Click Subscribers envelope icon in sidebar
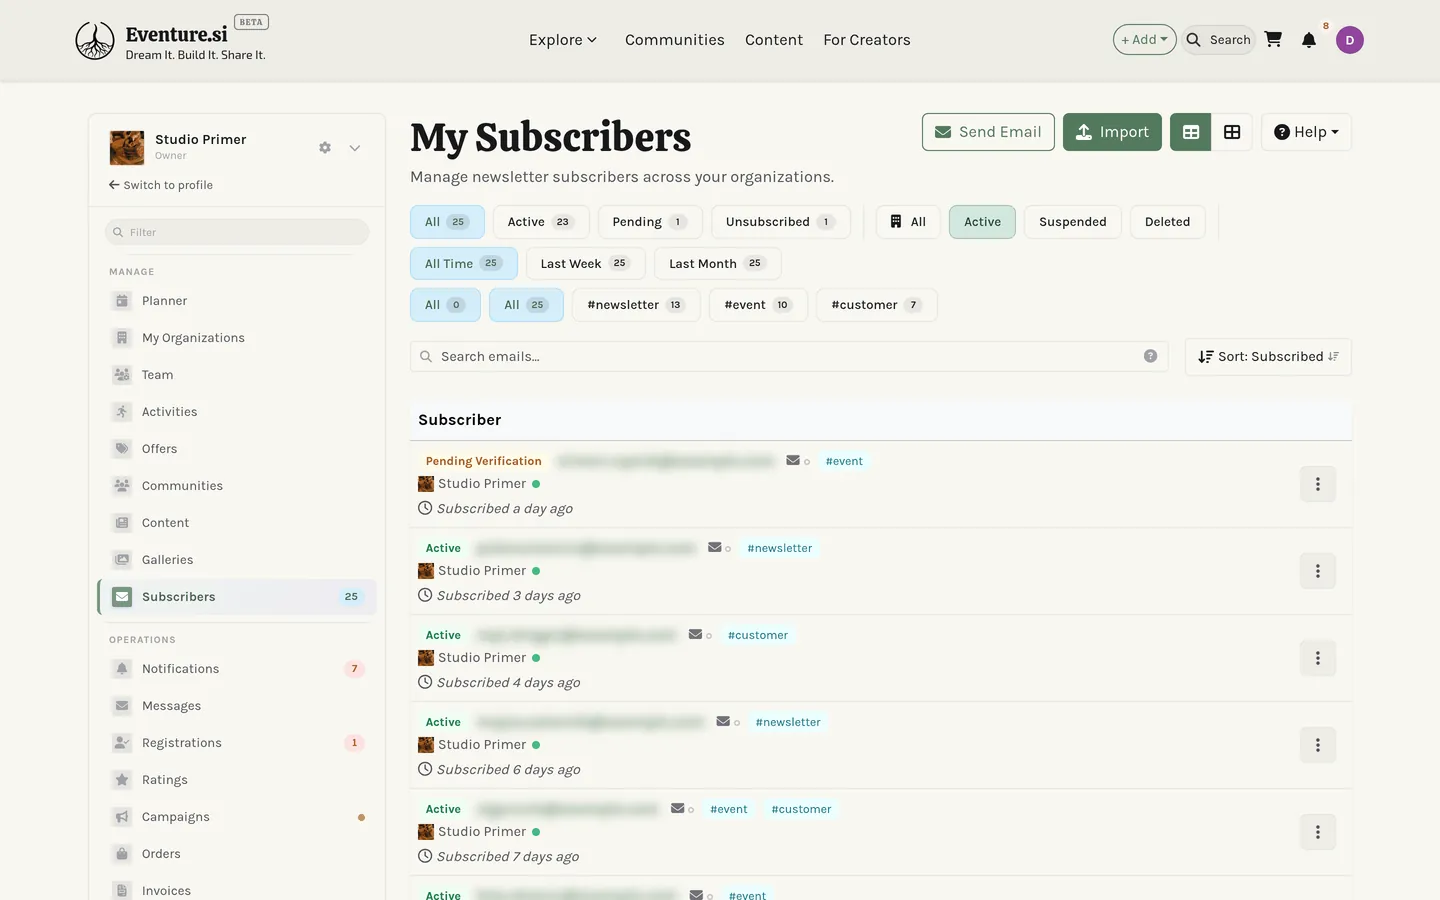Image resolution: width=1440 pixels, height=900 pixels. click(x=122, y=597)
